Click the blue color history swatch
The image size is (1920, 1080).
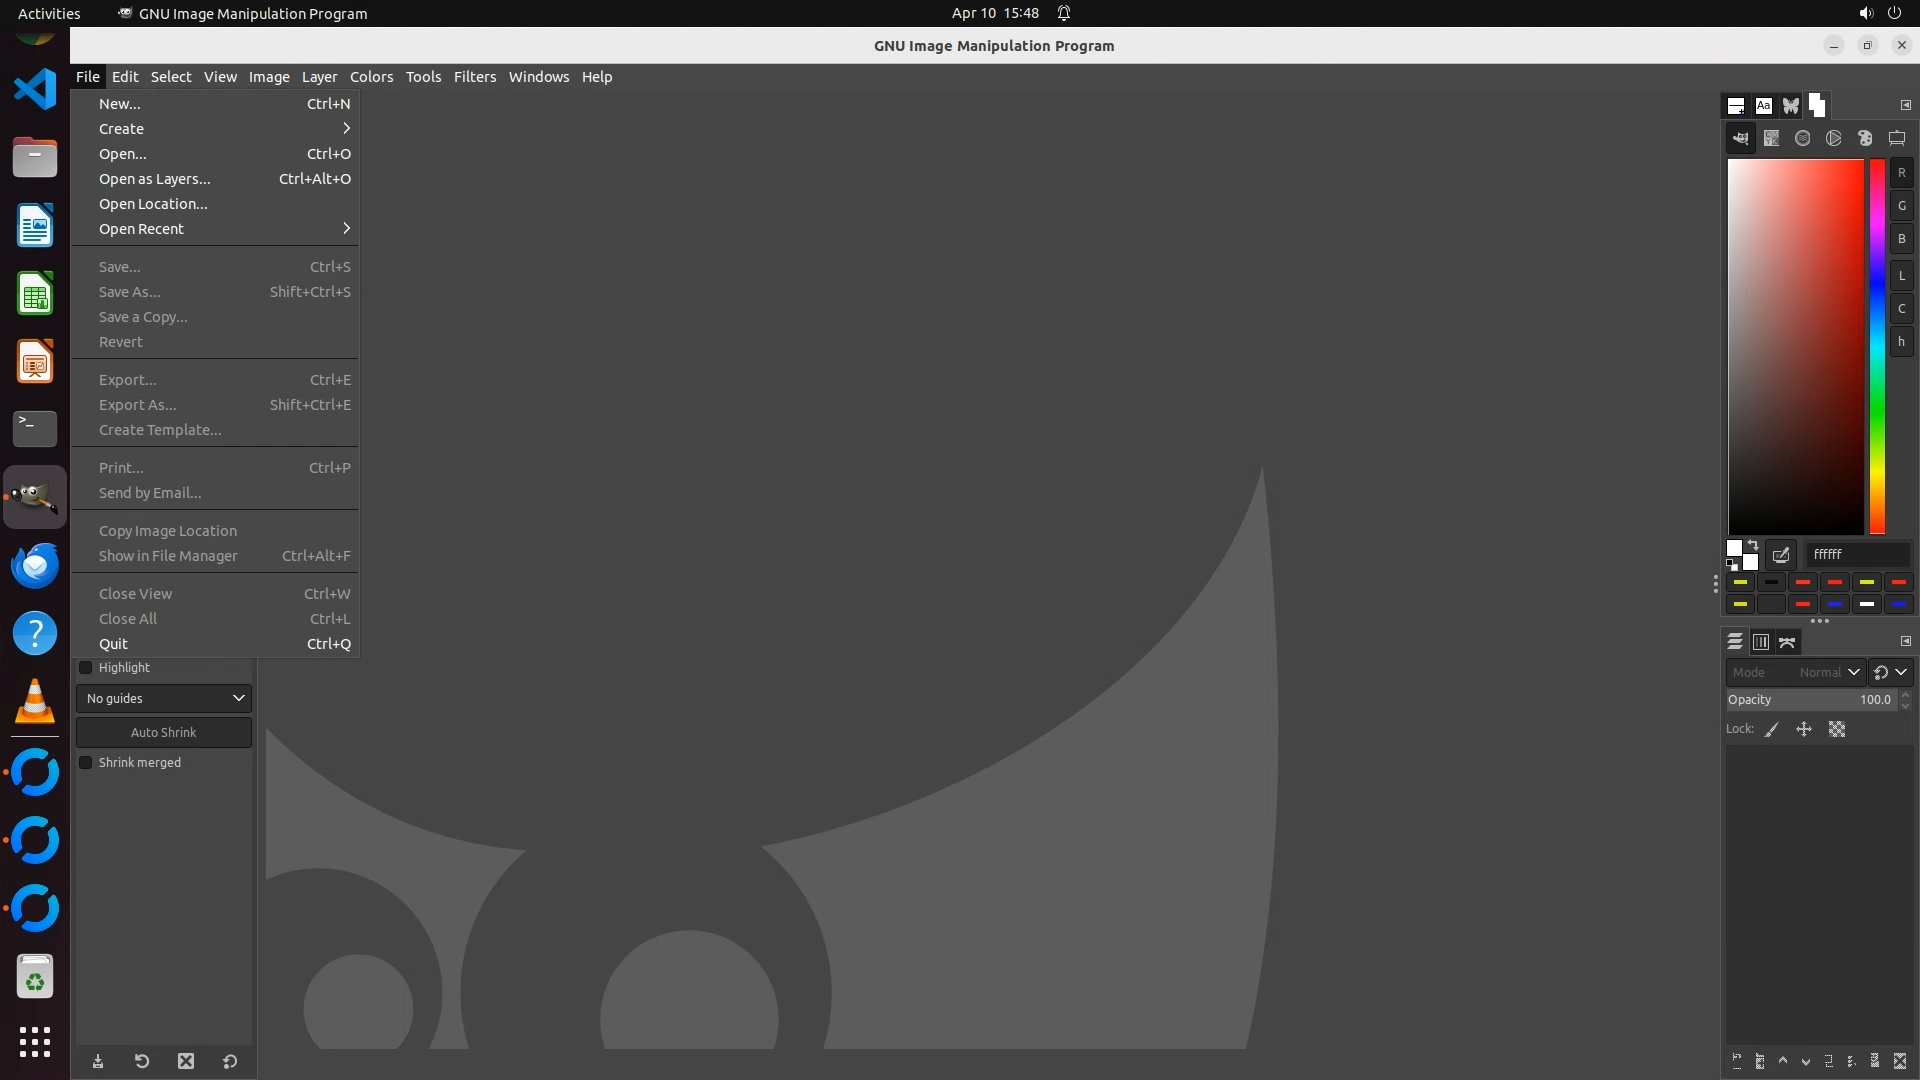point(1835,604)
